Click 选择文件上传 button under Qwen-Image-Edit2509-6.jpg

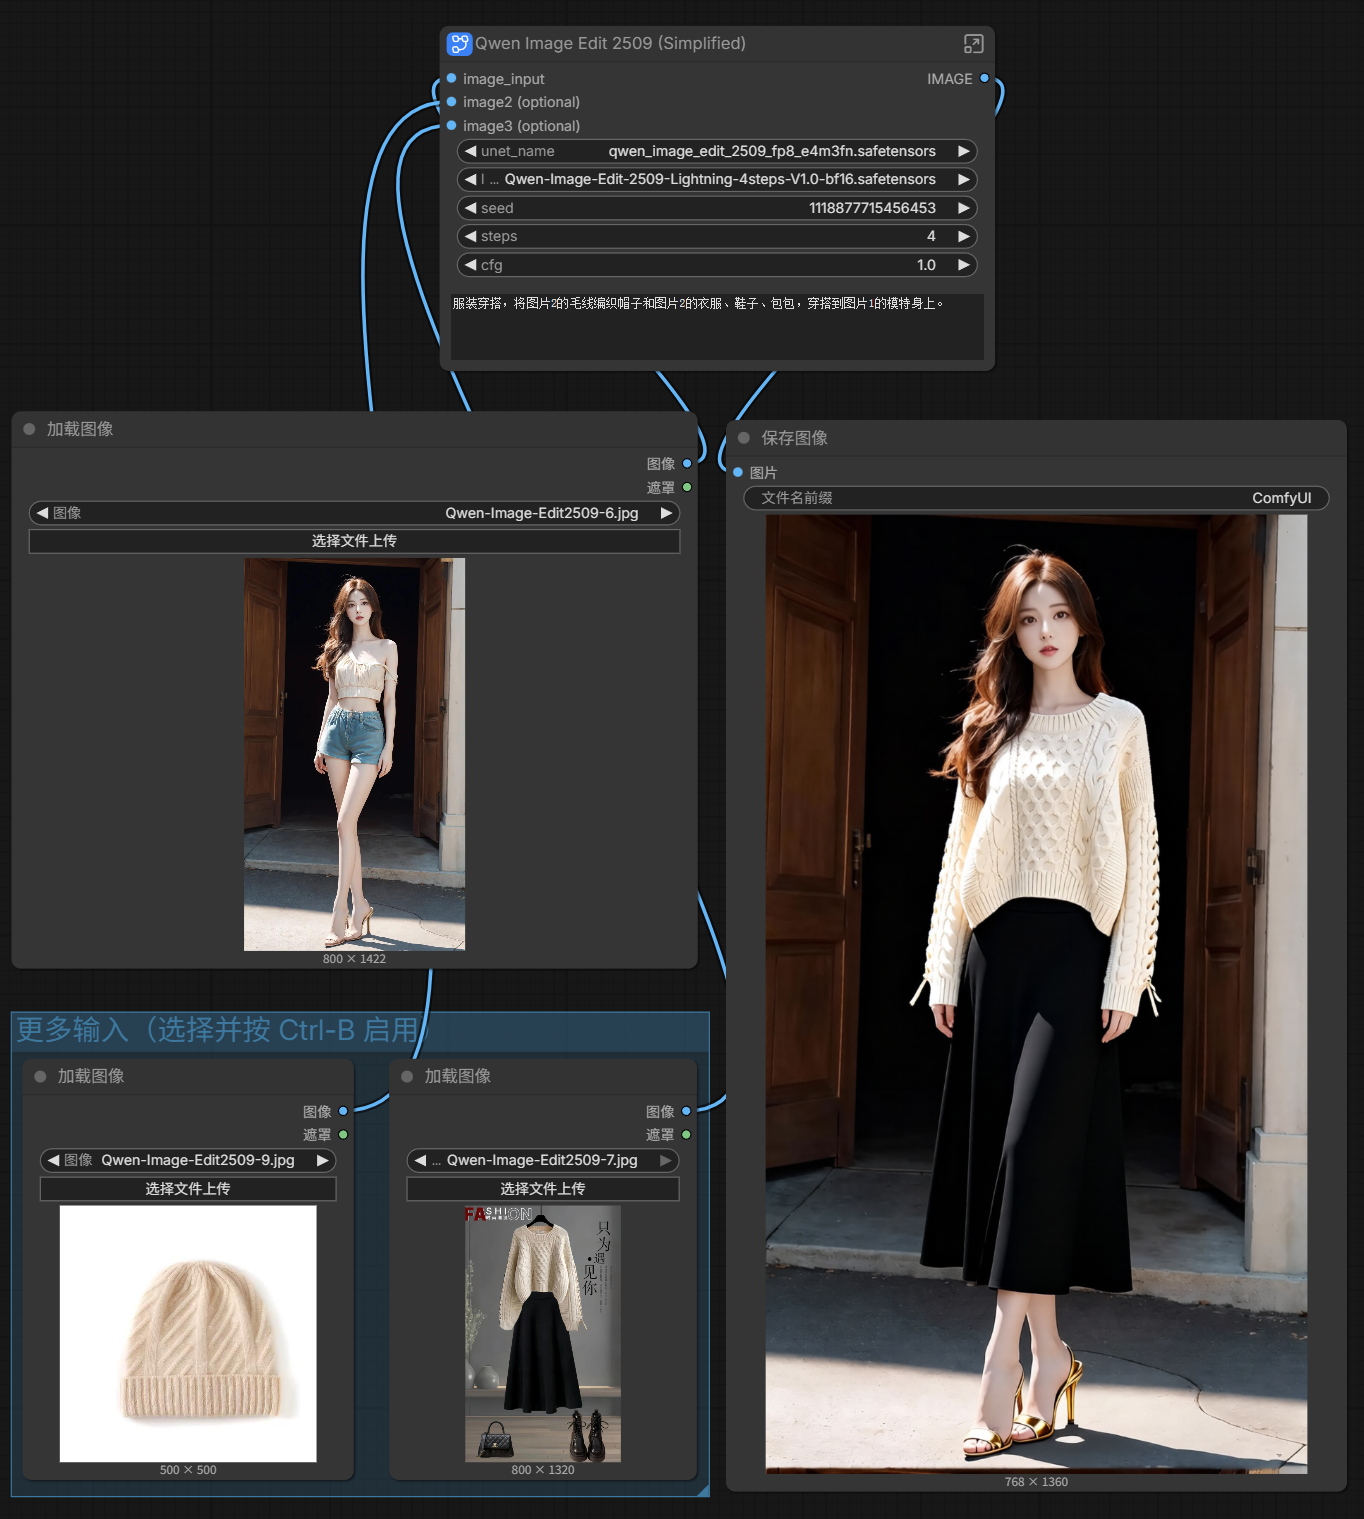(354, 541)
